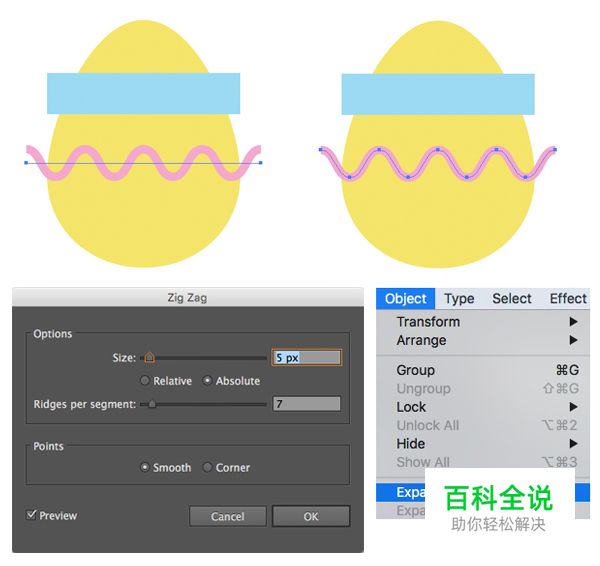Choose Corner points option
This screenshot has height=566, width=600.
(x=208, y=467)
